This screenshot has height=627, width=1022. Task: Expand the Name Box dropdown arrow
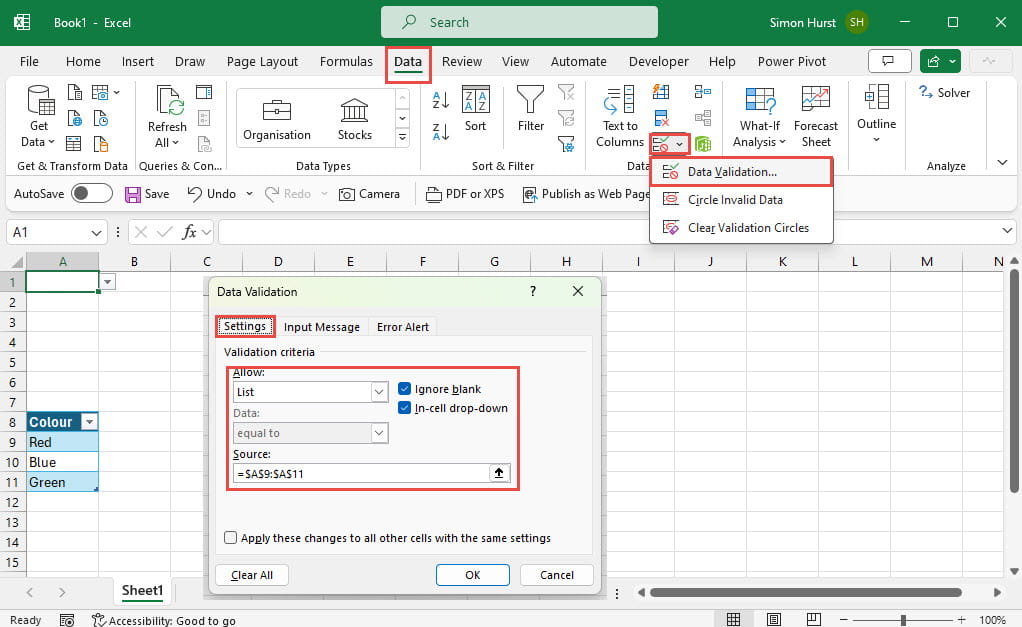(x=97, y=232)
